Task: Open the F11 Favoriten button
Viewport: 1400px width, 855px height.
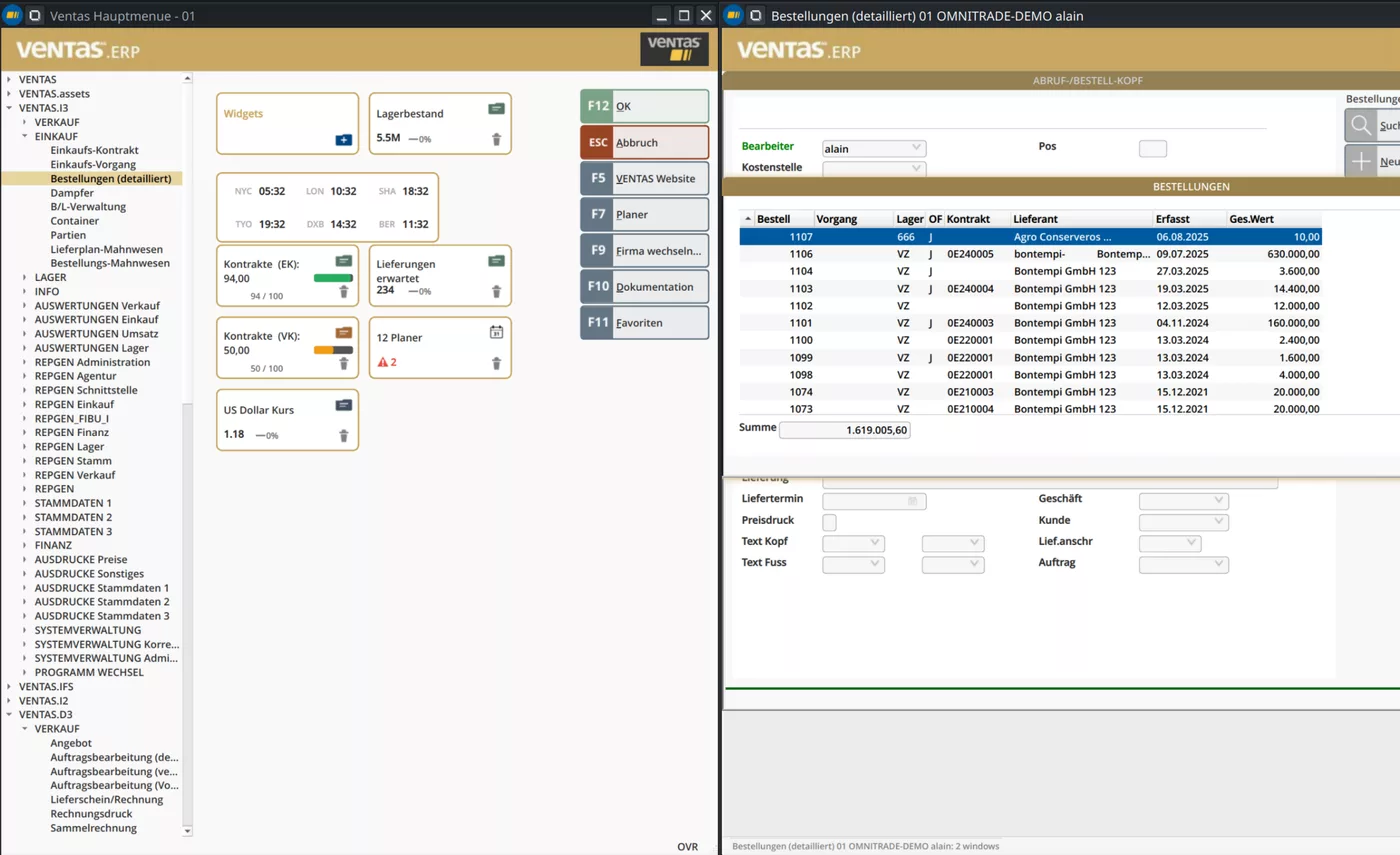Action: click(645, 322)
